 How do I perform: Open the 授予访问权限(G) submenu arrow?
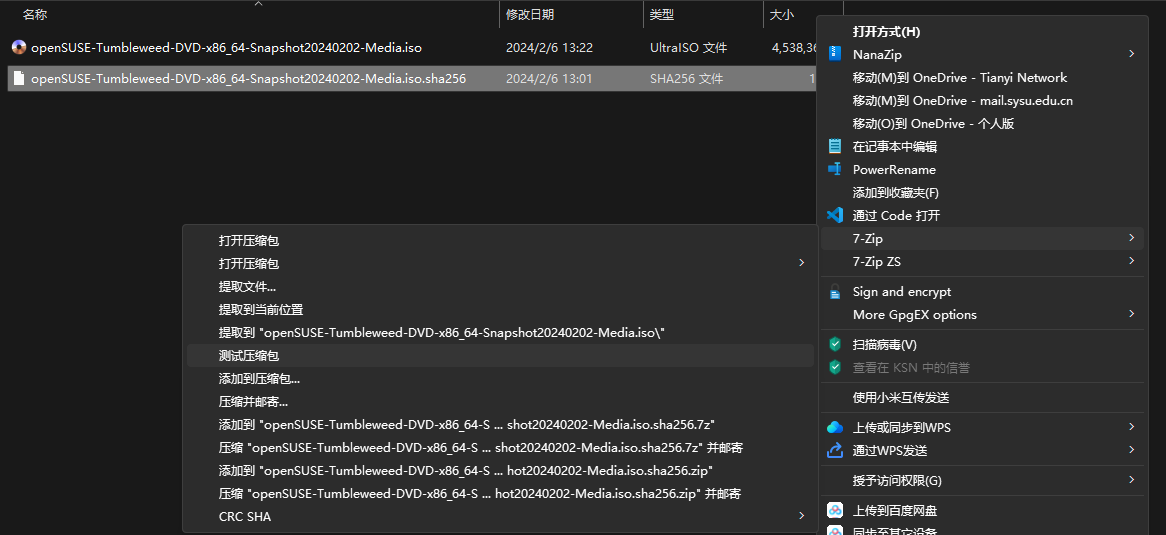(x=1131, y=480)
